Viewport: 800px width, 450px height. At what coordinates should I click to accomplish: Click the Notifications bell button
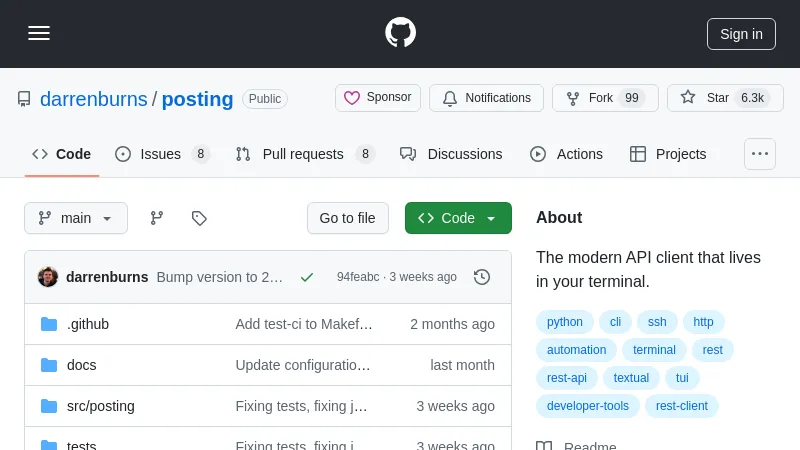click(486, 98)
